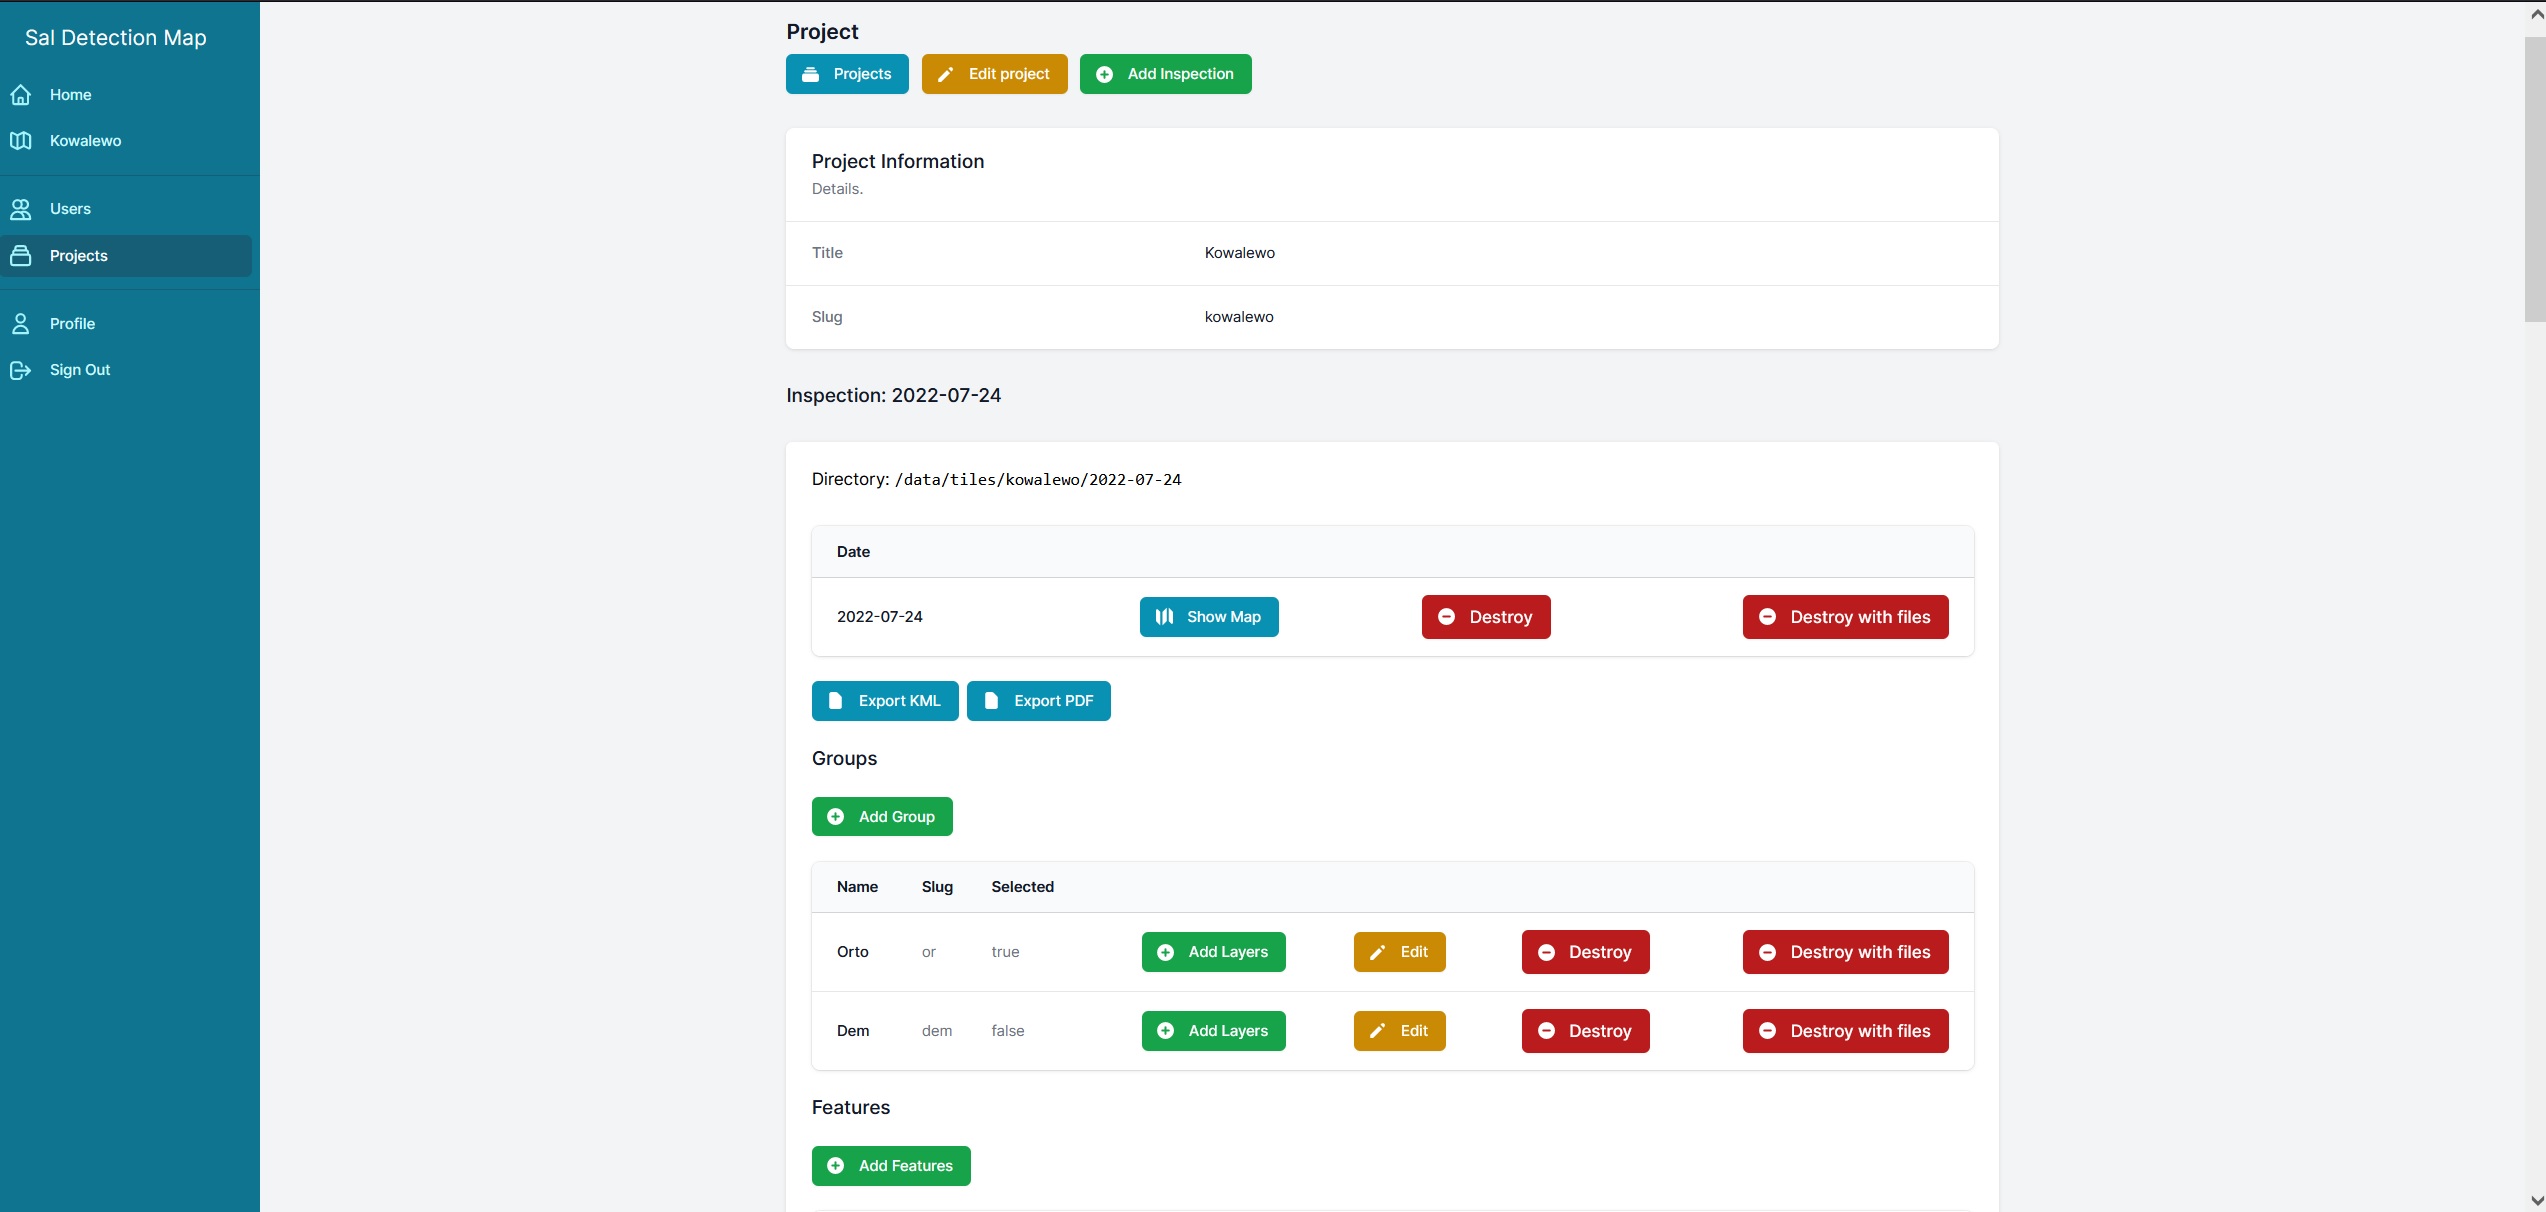This screenshot has height=1212, width=2546.
Task: Click the Show Map button label
Action: coord(1224,617)
